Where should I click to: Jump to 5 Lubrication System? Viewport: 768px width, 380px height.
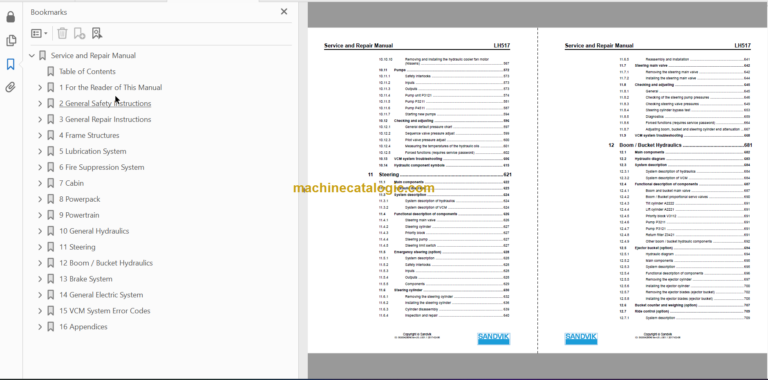[93, 151]
